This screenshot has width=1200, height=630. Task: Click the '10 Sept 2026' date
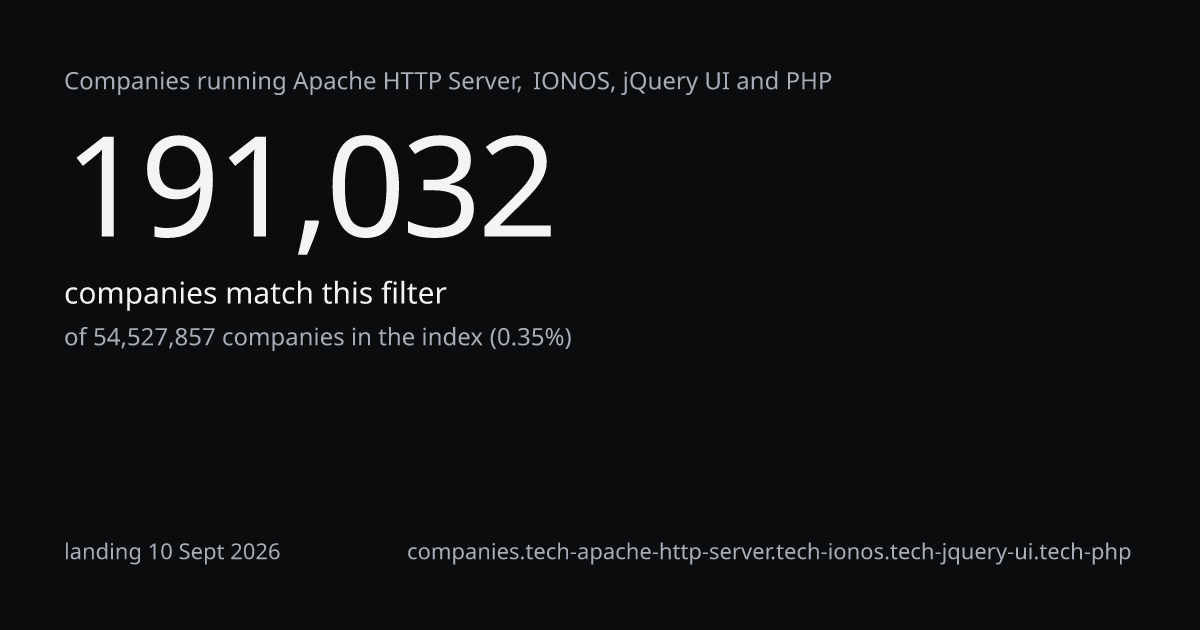click(x=214, y=552)
